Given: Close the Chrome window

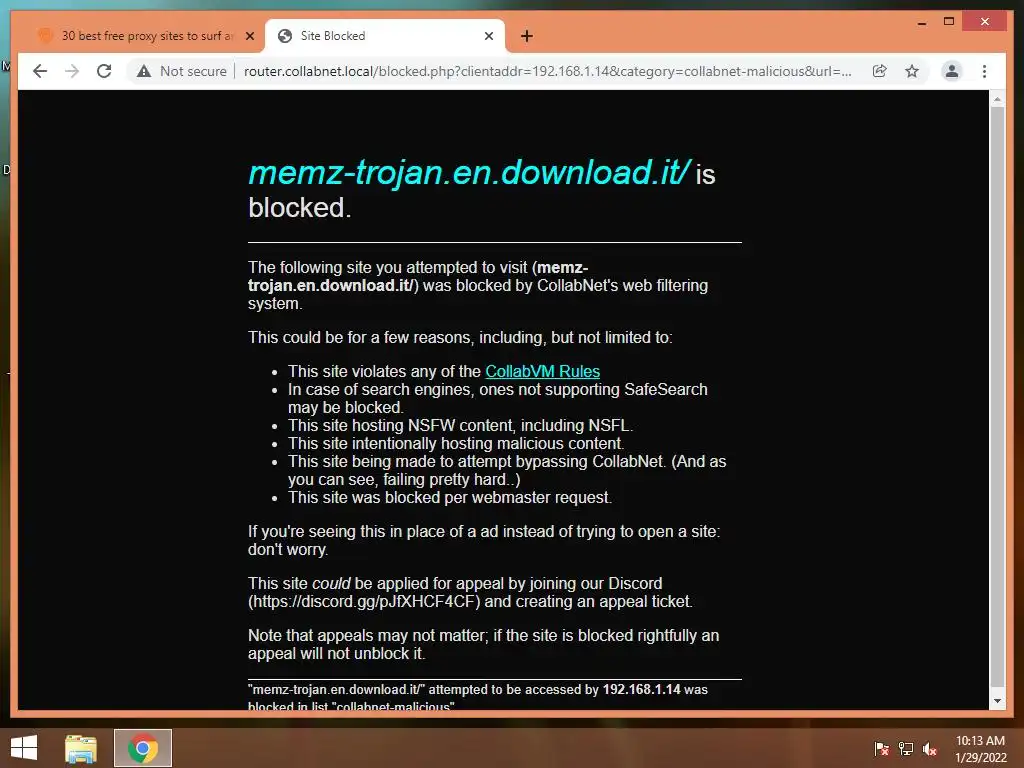Looking at the screenshot, I should (985, 22).
